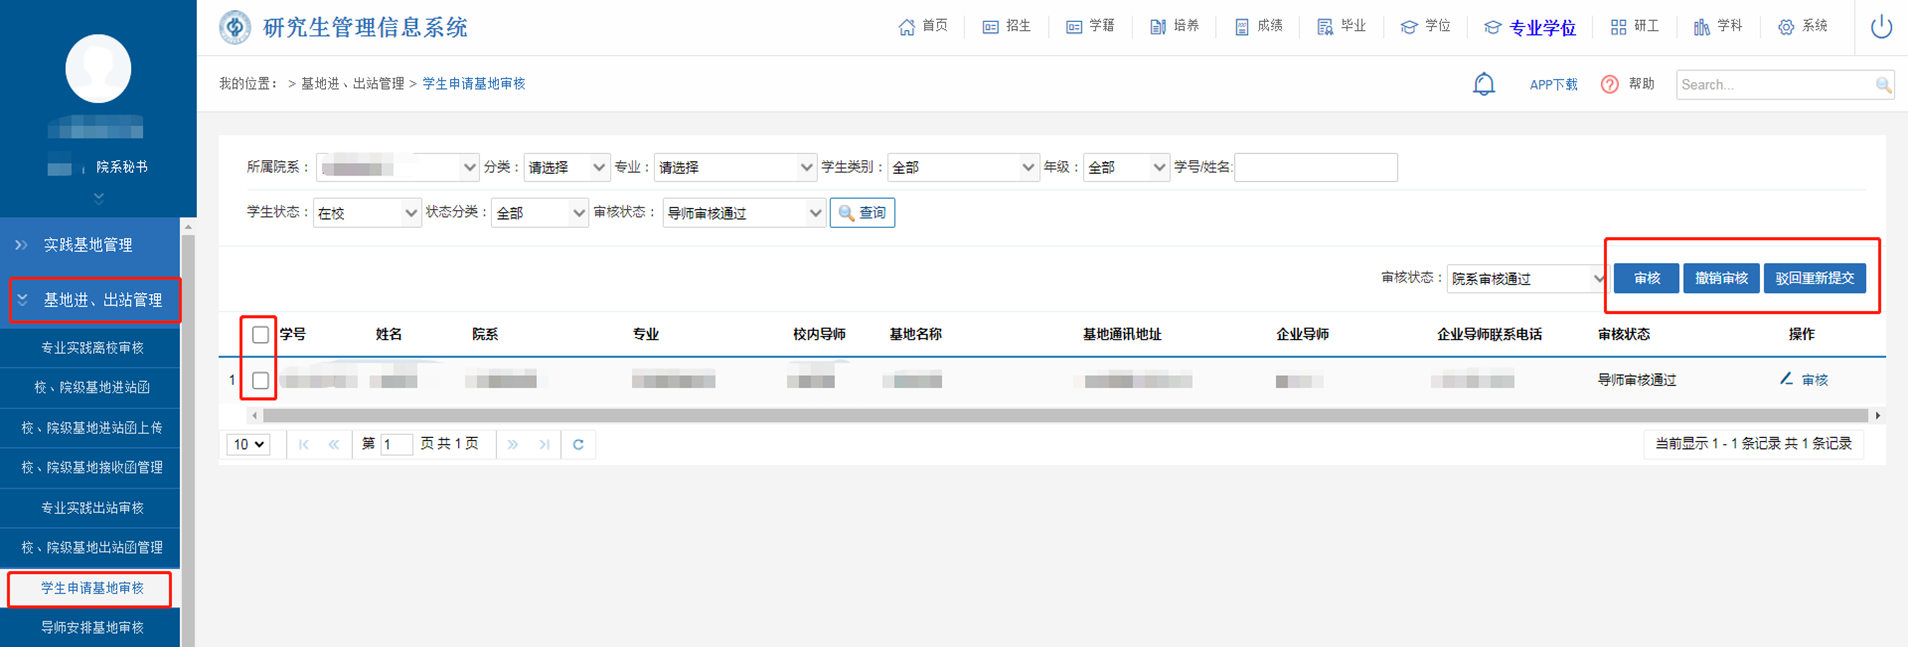Click the pencil 审核 icon in row
This screenshot has height=647, width=1908.
[x=1786, y=379]
